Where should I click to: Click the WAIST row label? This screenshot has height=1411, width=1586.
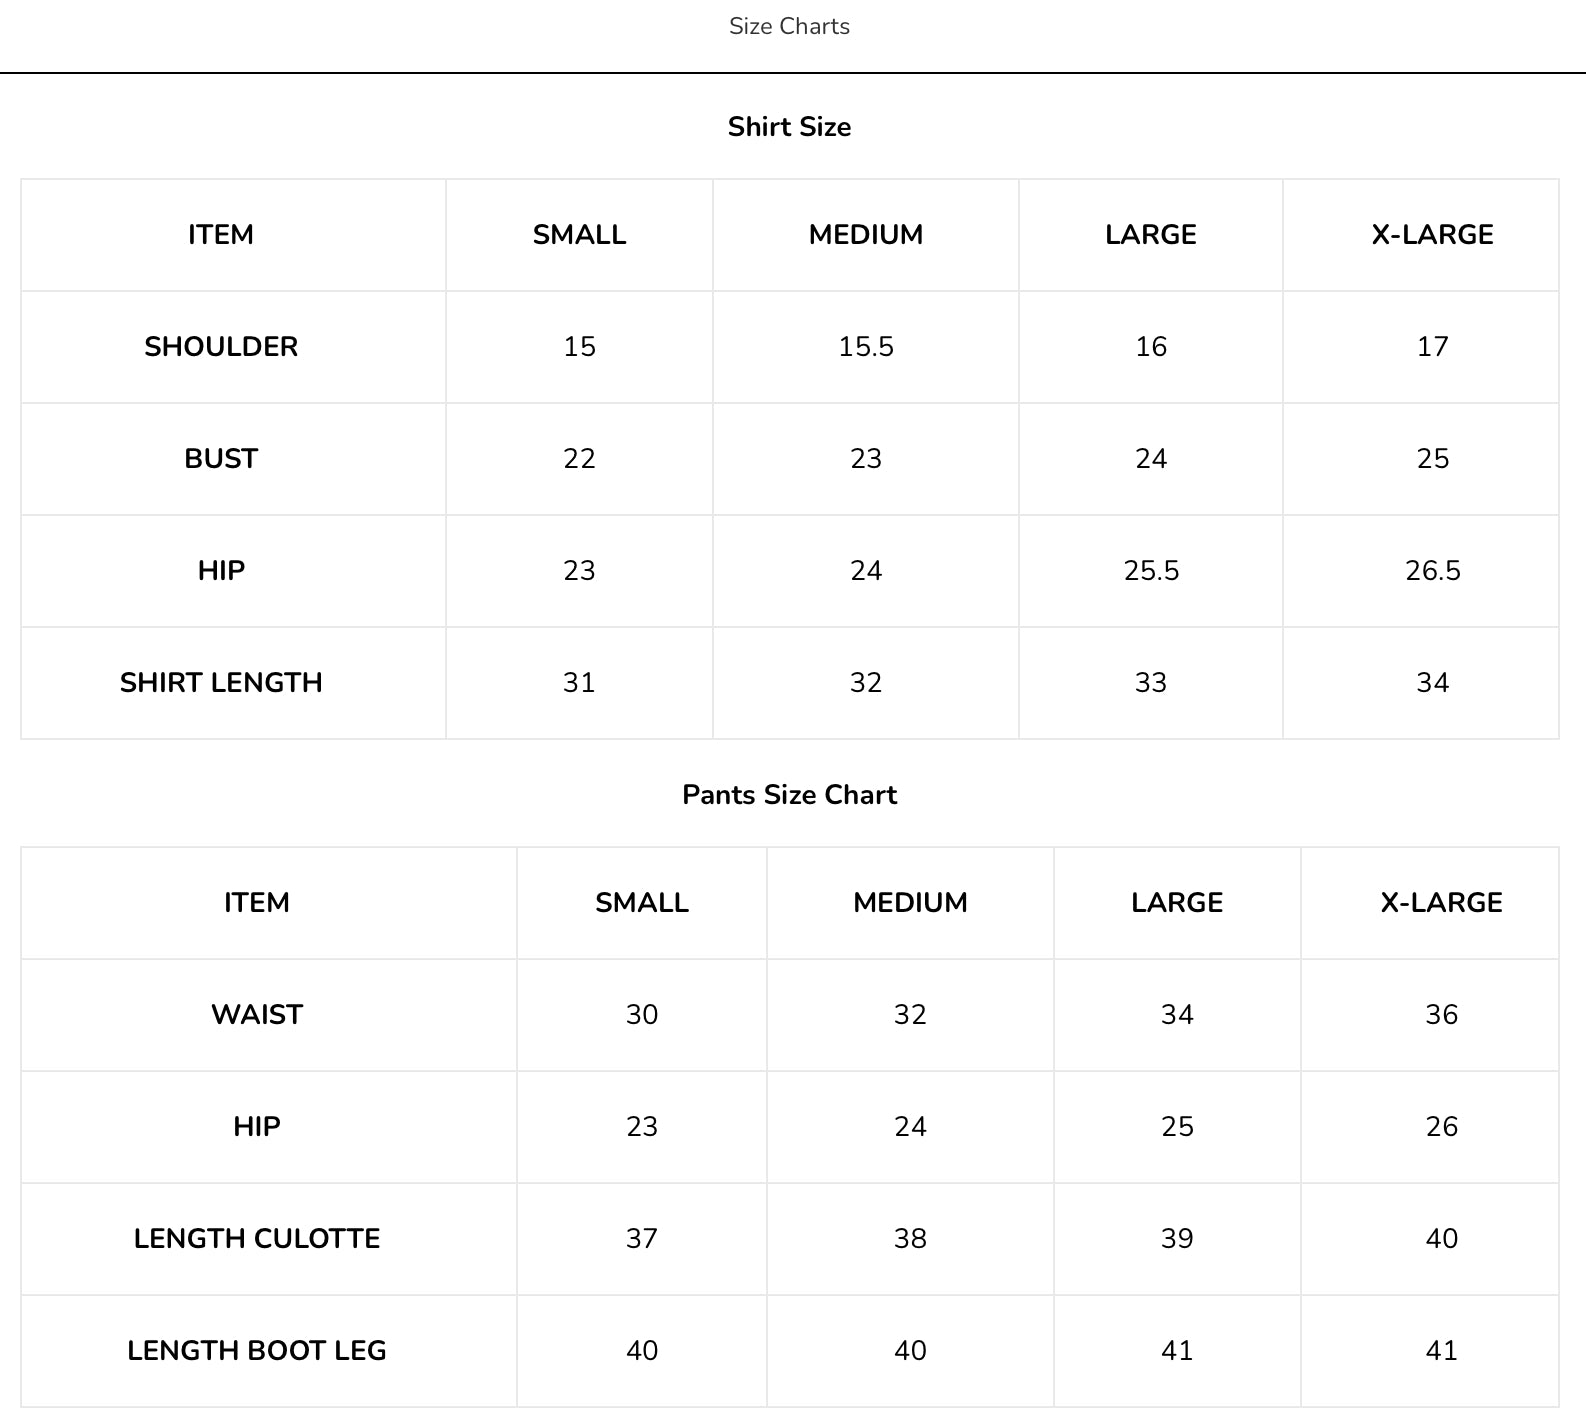click(257, 1015)
